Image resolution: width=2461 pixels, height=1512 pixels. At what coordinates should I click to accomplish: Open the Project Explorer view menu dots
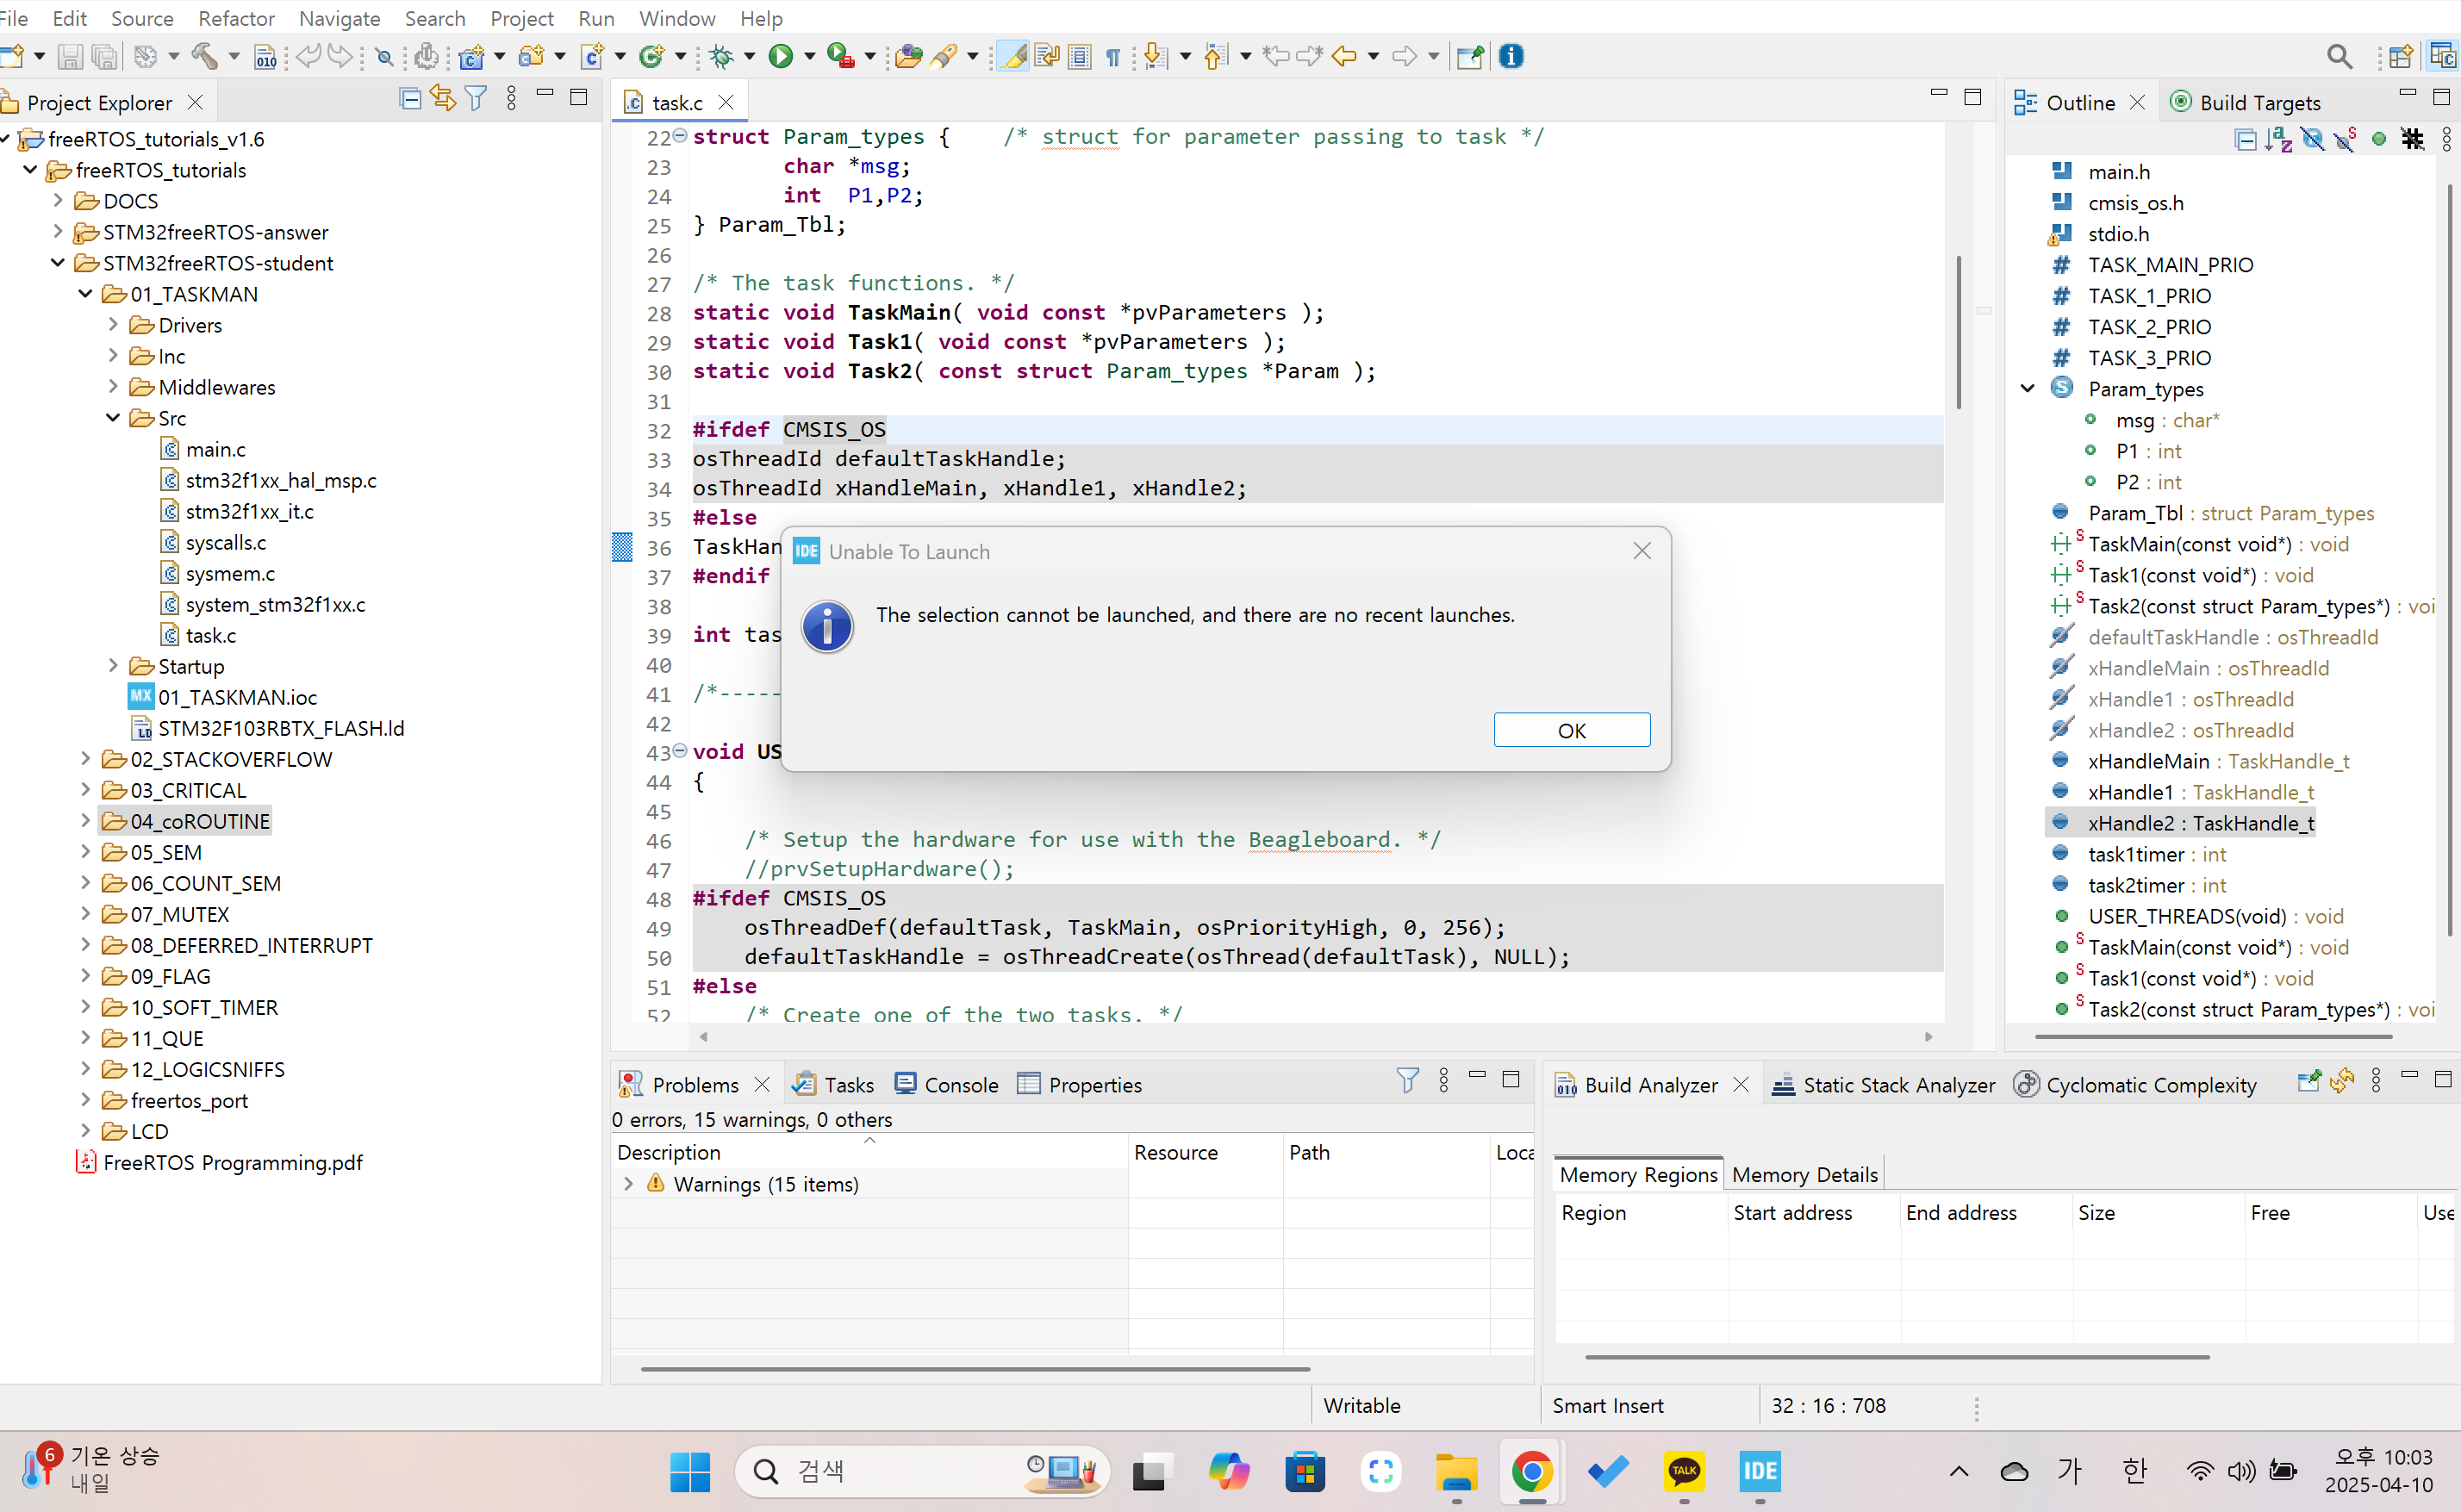pyautogui.click(x=511, y=98)
